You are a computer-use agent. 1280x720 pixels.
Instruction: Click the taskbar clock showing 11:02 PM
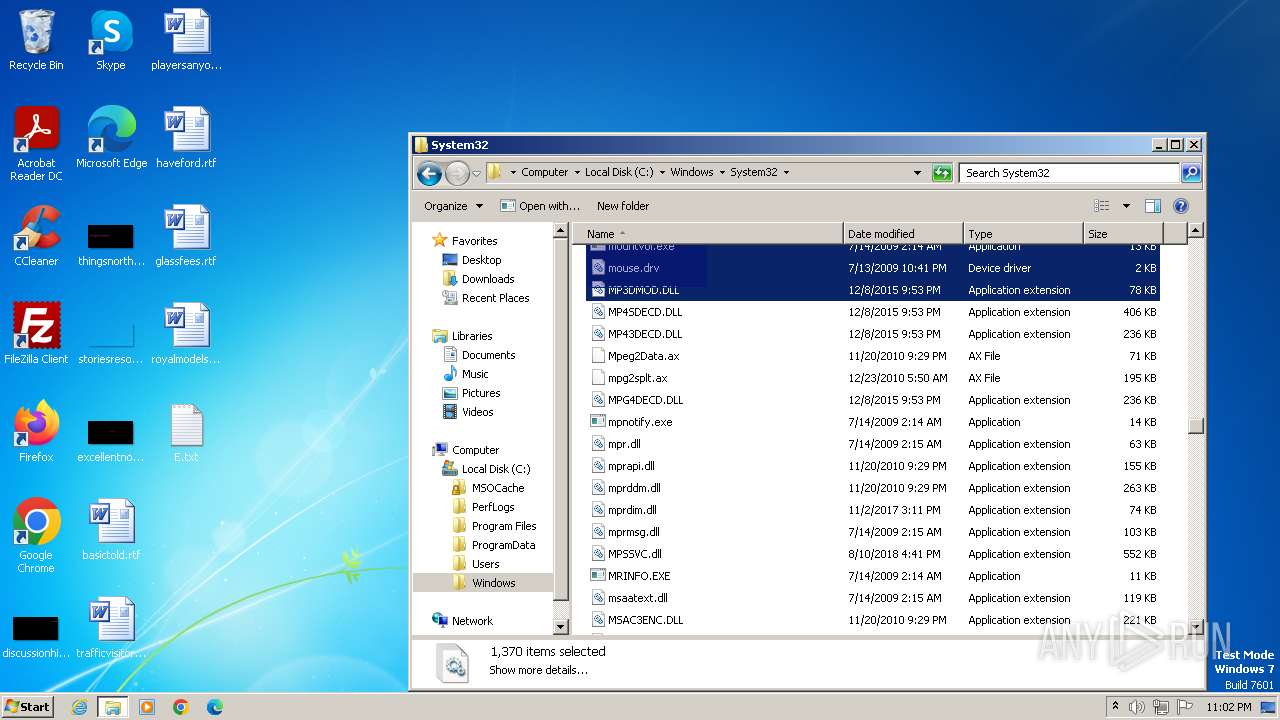1228,707
